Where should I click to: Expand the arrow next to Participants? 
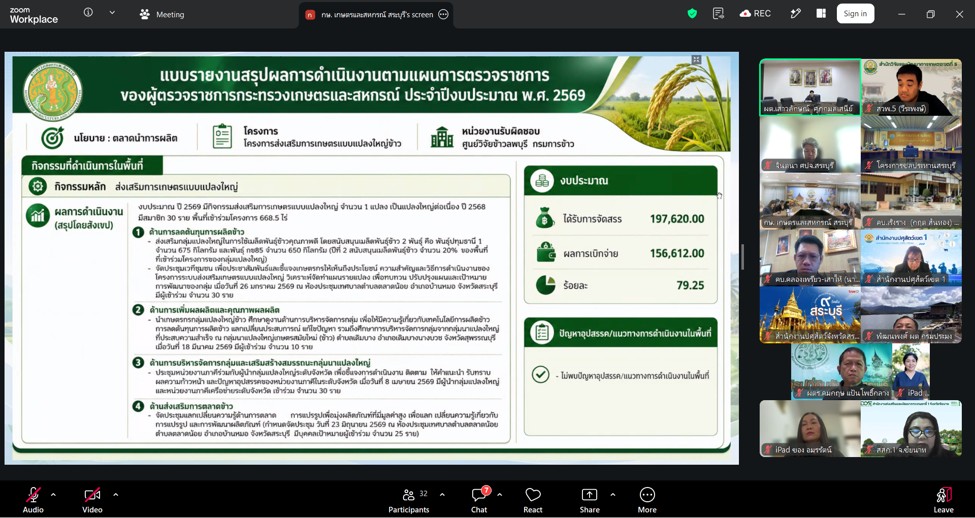click(442, 495)
